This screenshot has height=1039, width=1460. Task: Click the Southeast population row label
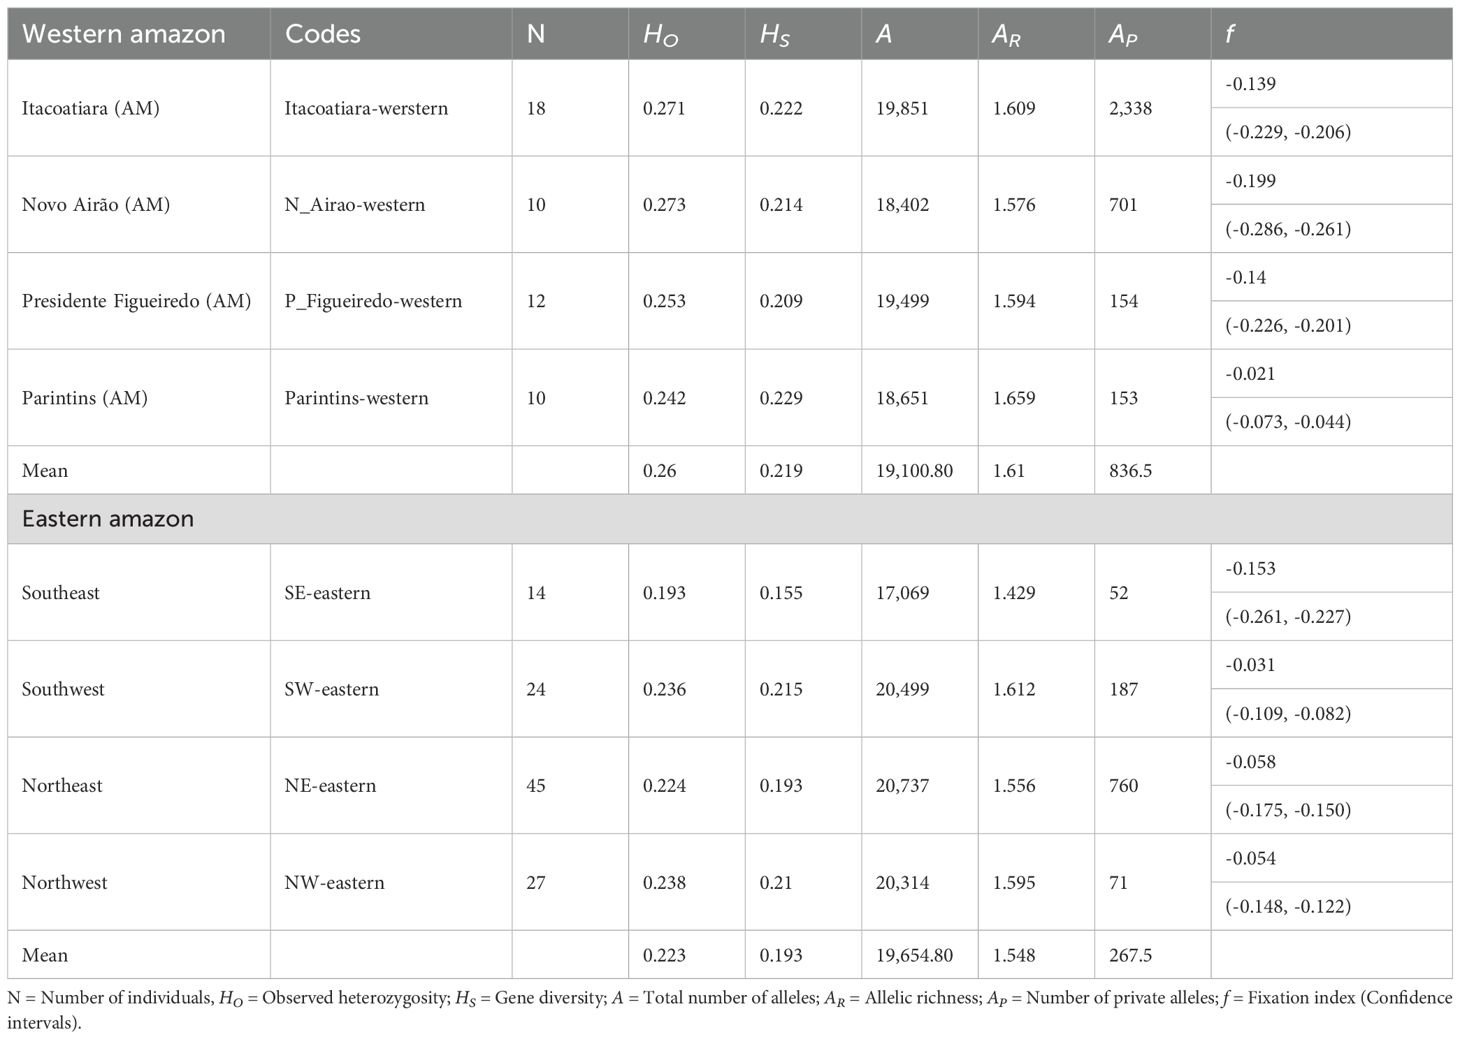pos(61,593)
